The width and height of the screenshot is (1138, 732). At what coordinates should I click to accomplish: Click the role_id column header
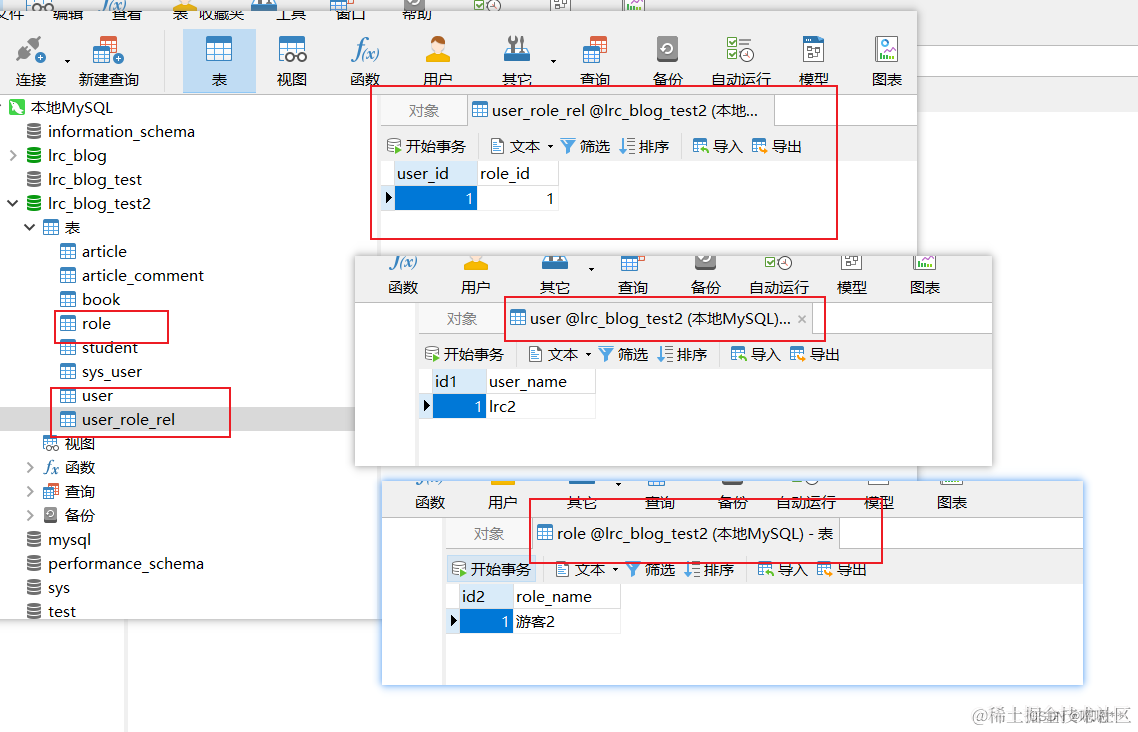point(517,173)
